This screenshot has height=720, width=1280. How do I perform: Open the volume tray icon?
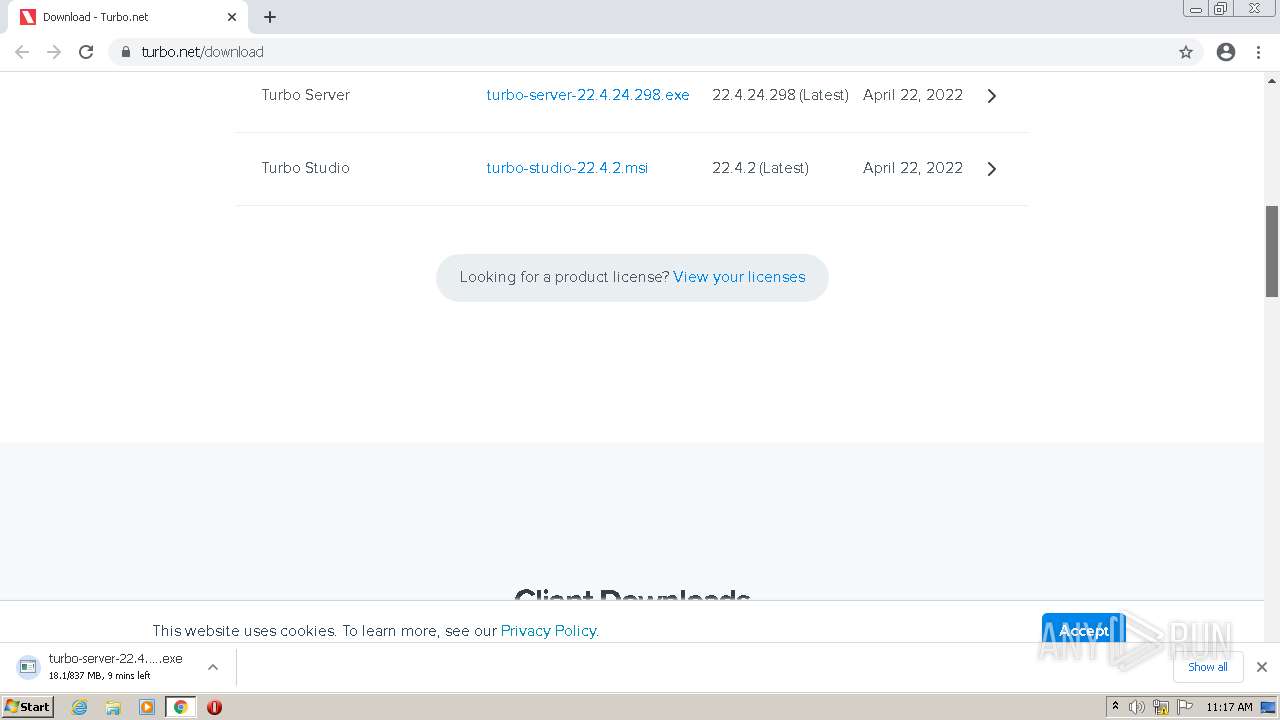(x=1137, y=707)
